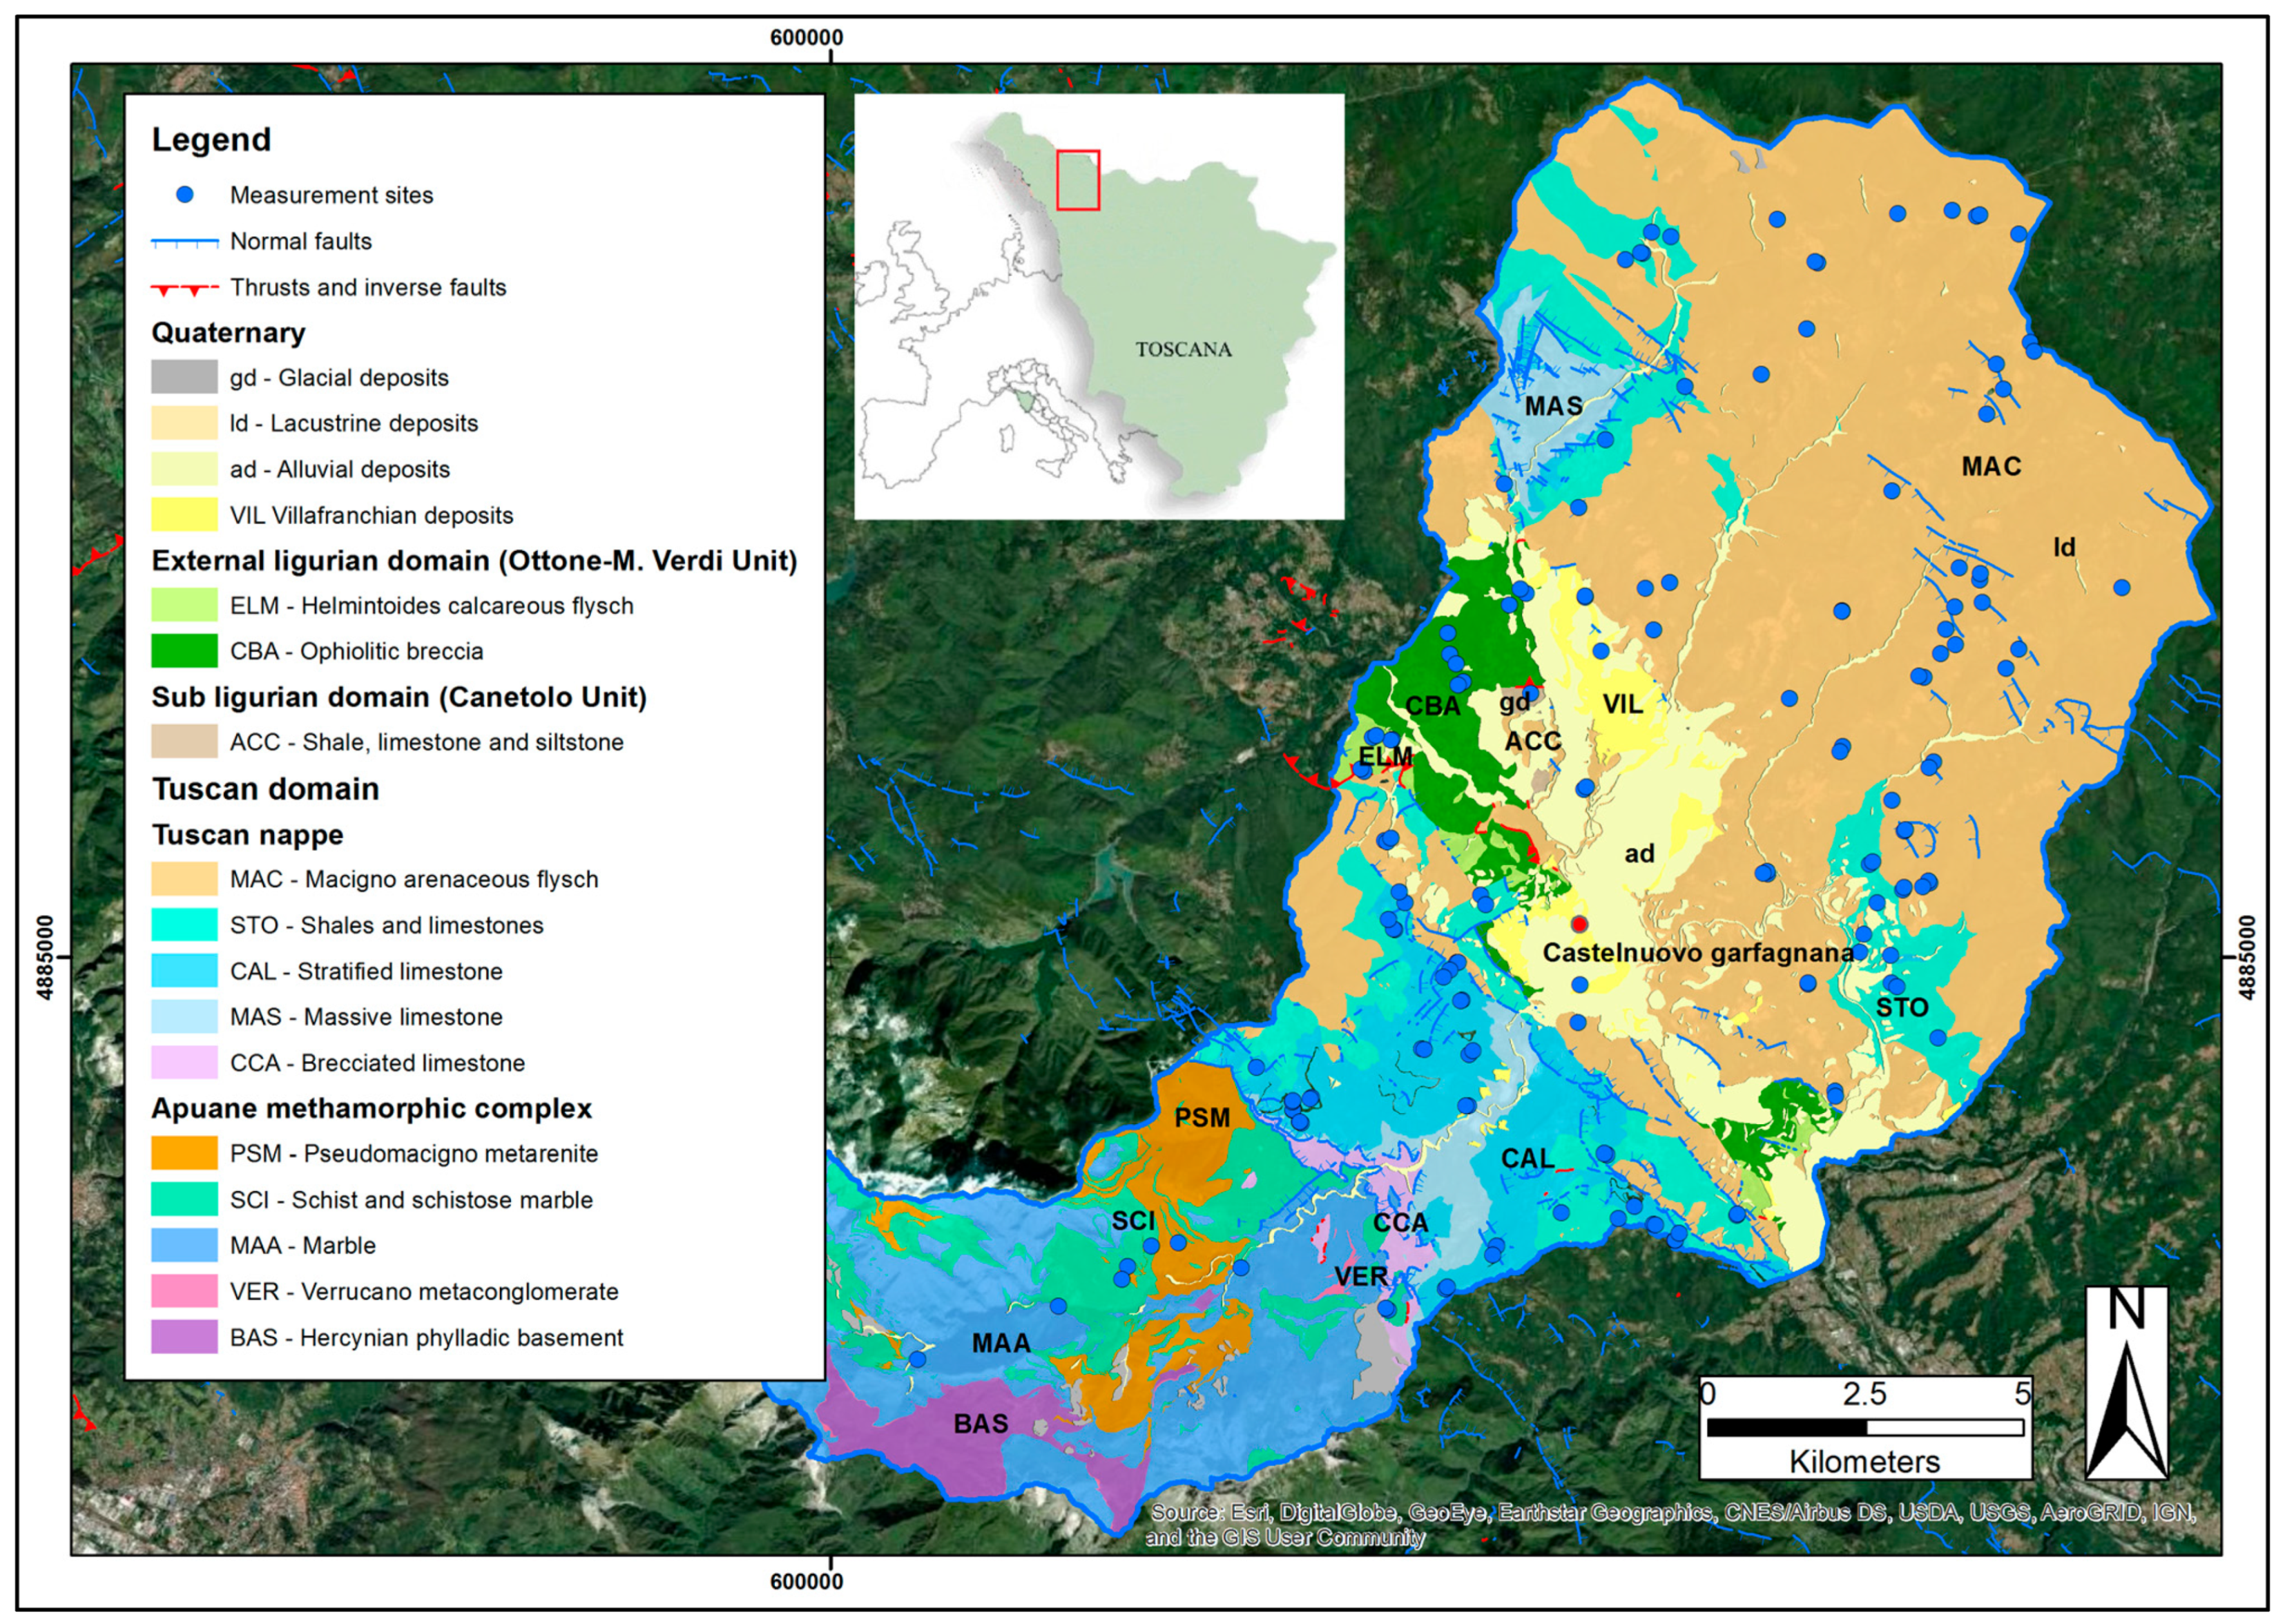Click the TOSCANA label in inset map

(1183, 350)
